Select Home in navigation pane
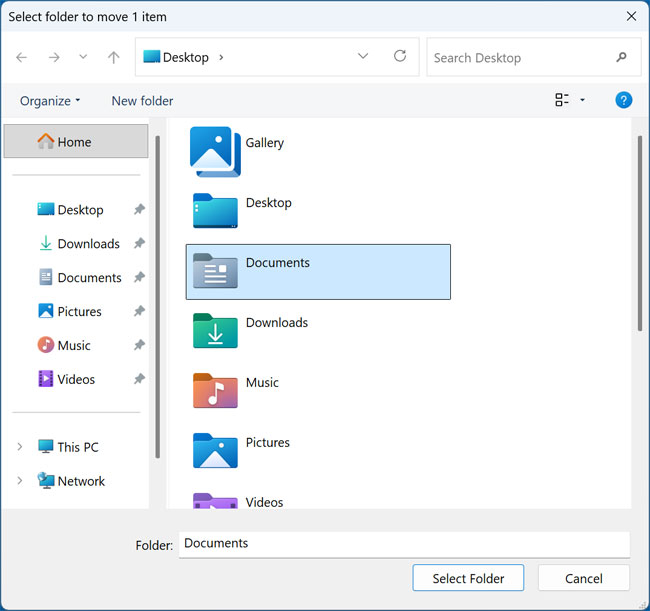The width and height of the screenshot is (650, 611). click(x=76, y=141)
